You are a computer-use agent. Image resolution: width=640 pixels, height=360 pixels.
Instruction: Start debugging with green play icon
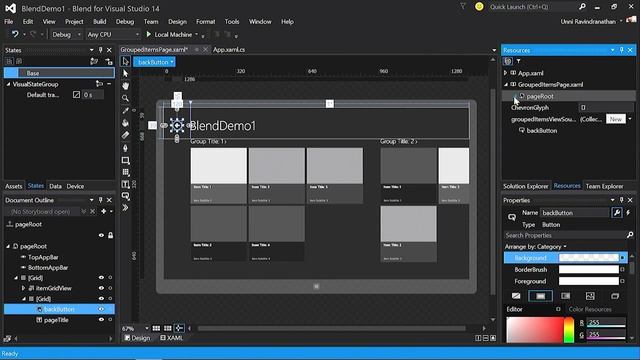149,34
